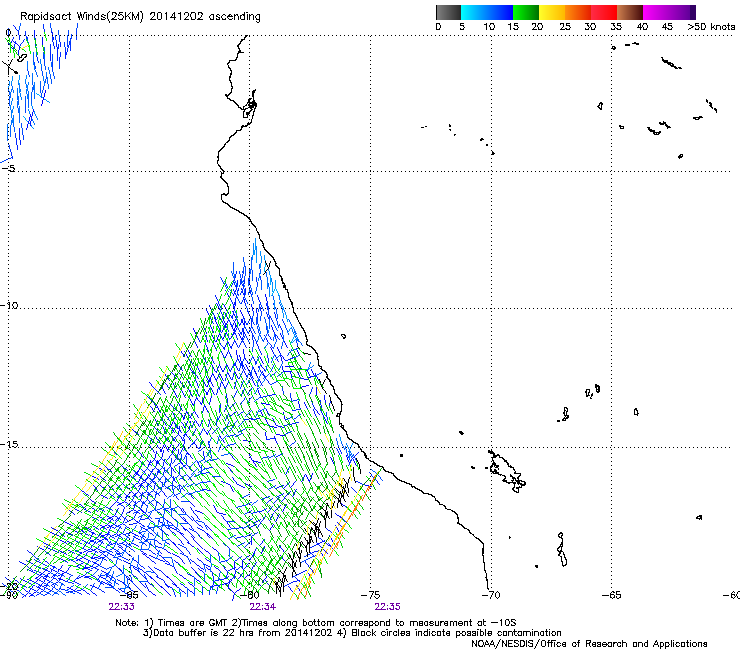Click the "-65" longitude axis label
This screenshot has width=740, height=650.
coord(612,595)
